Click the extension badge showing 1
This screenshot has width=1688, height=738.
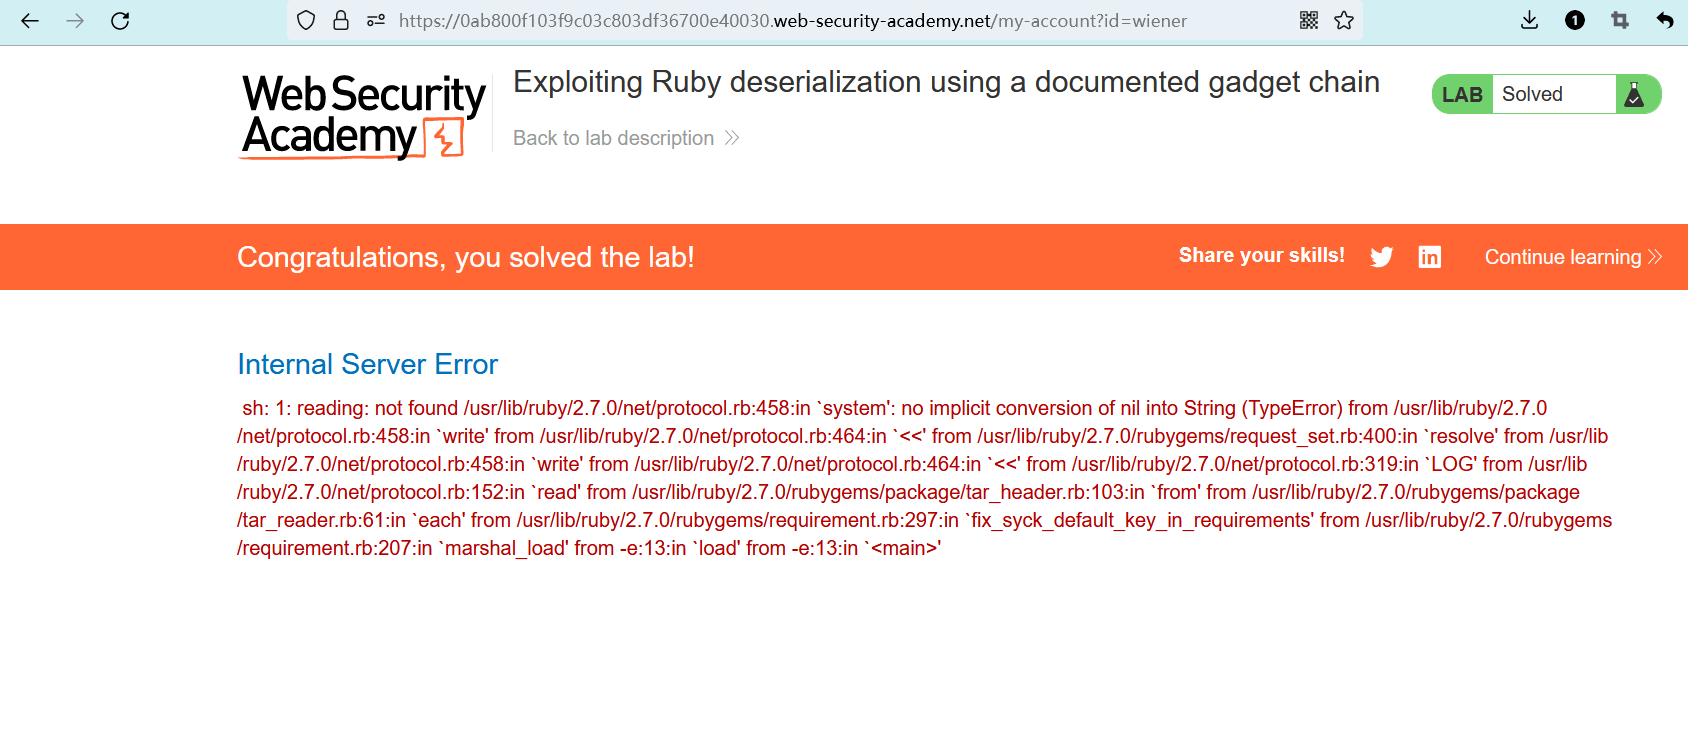[x=1575, y=21]
